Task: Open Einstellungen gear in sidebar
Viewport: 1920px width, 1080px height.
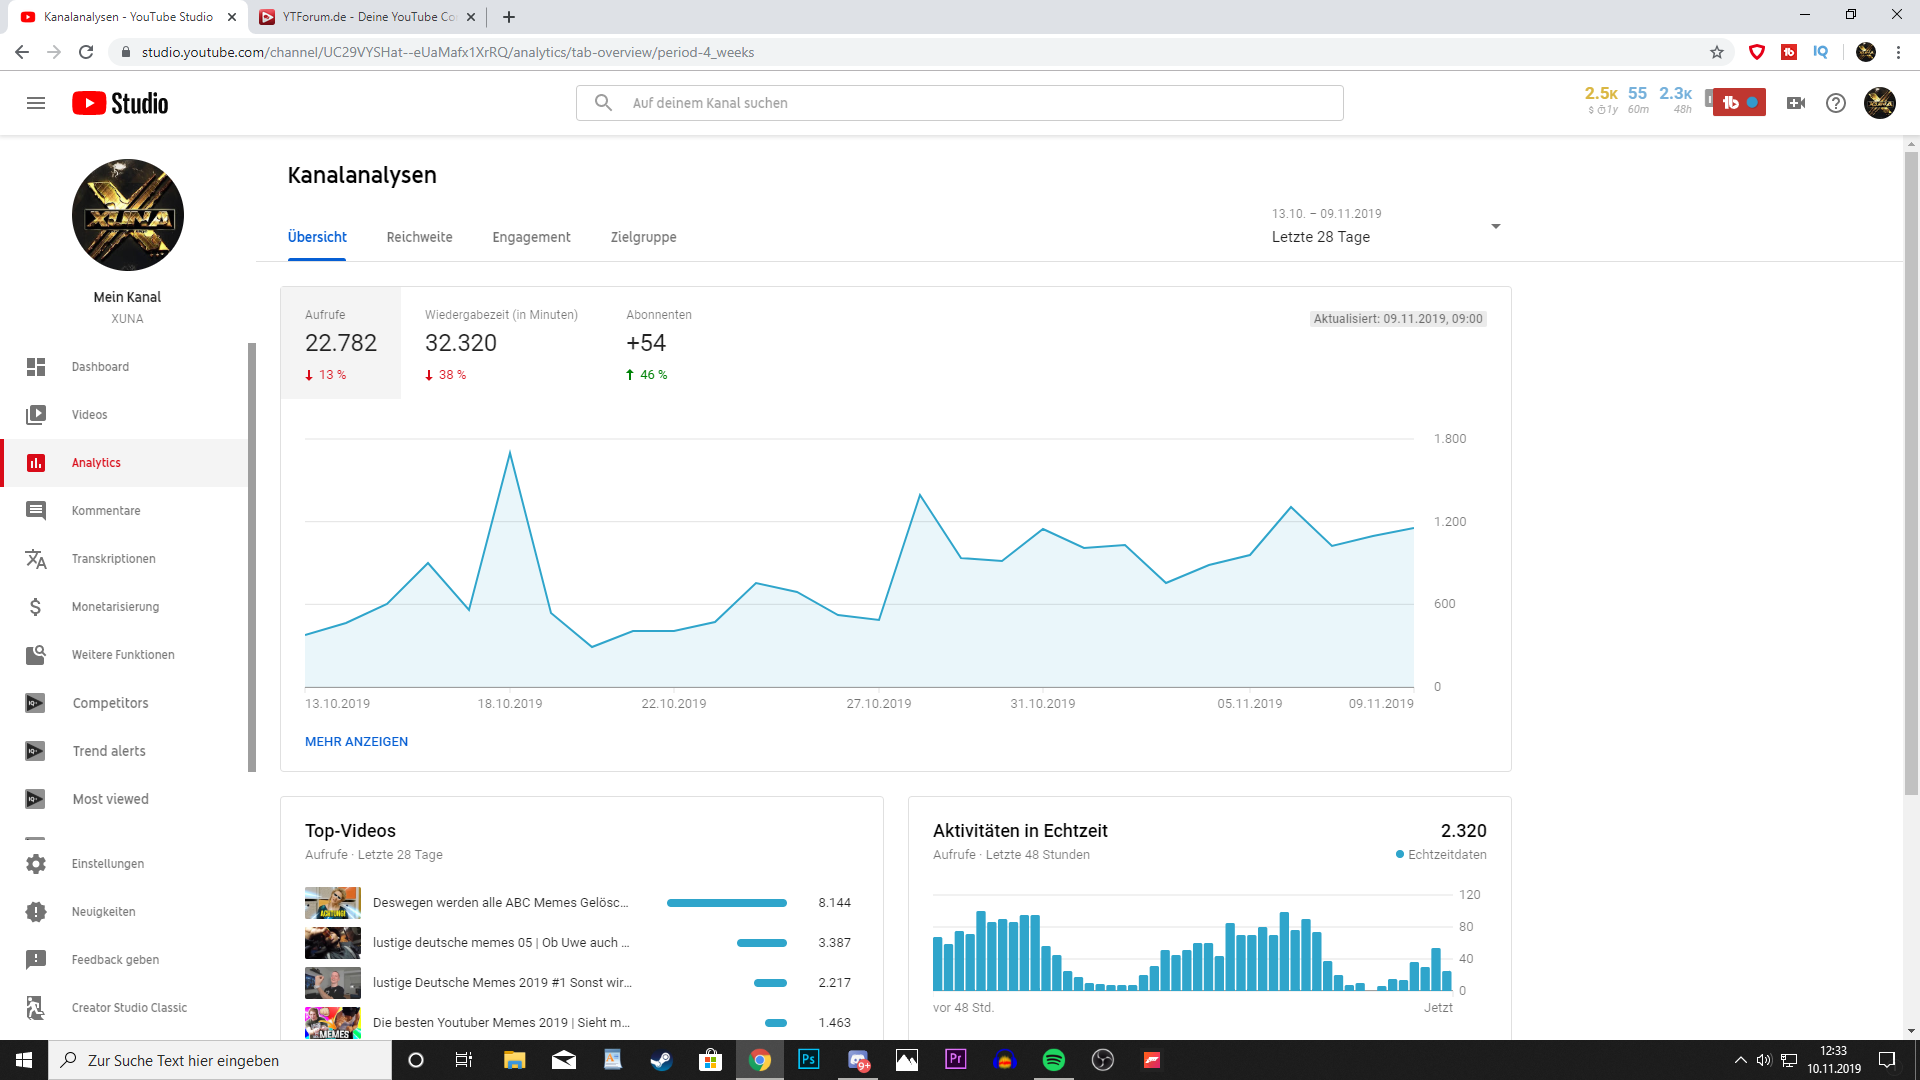Action: point(107,864)
